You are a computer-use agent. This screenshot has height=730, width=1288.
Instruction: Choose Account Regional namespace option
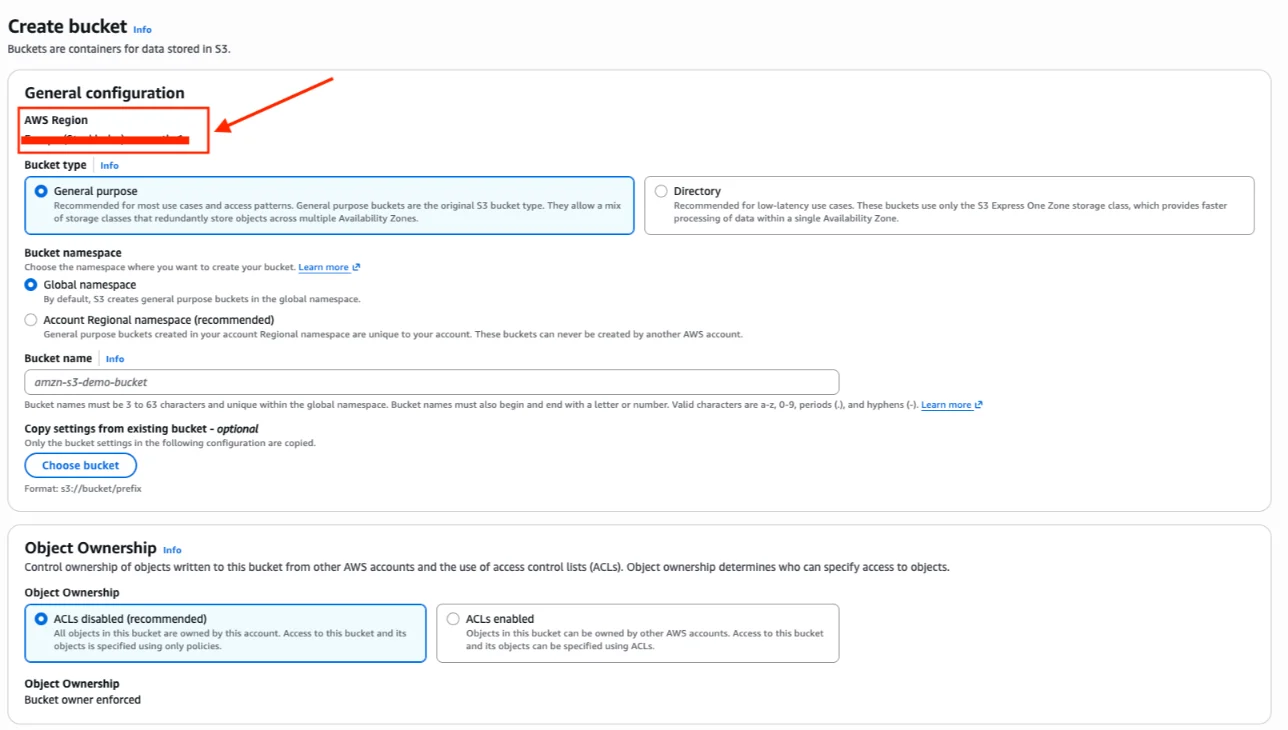pos(31,320)
